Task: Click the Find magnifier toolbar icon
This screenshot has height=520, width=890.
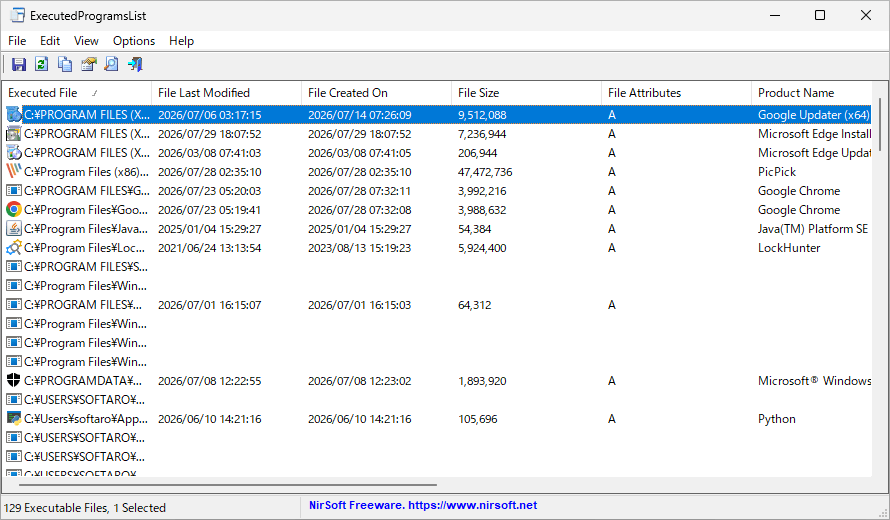Action: click(112, 64)
